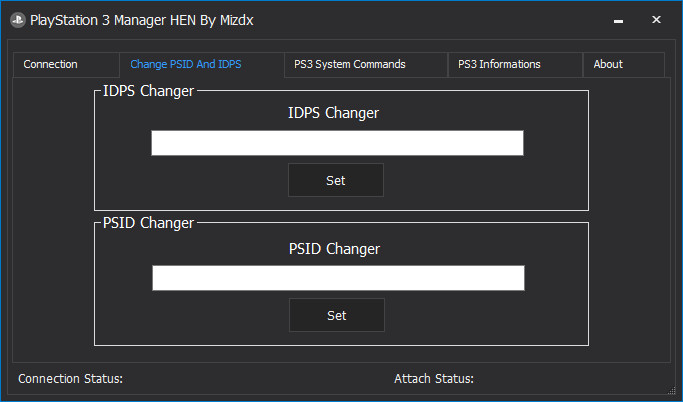Click the PlayStation logo icon in title bar
The width and height of the screenshot is (683, 402).
[x=18, y=20]
